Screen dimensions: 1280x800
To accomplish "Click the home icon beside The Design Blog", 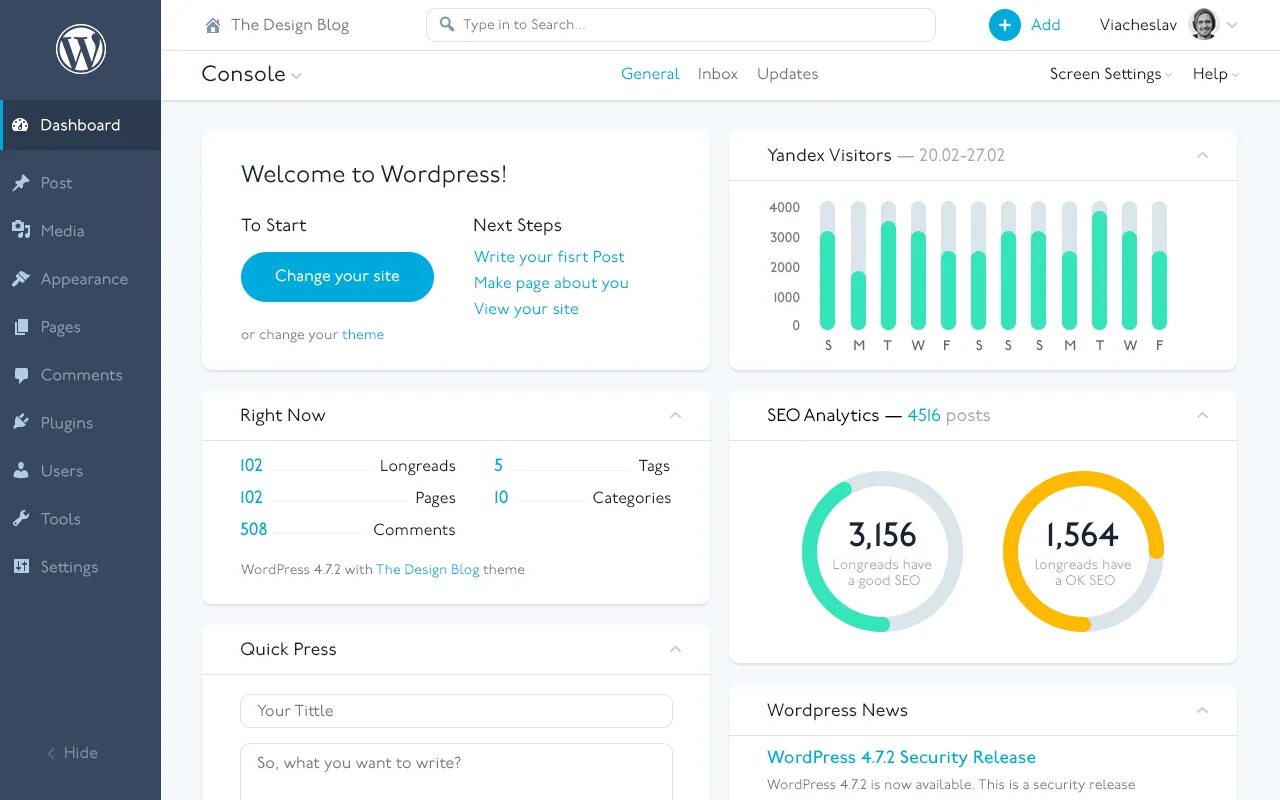I will click(x=213, y=25).
